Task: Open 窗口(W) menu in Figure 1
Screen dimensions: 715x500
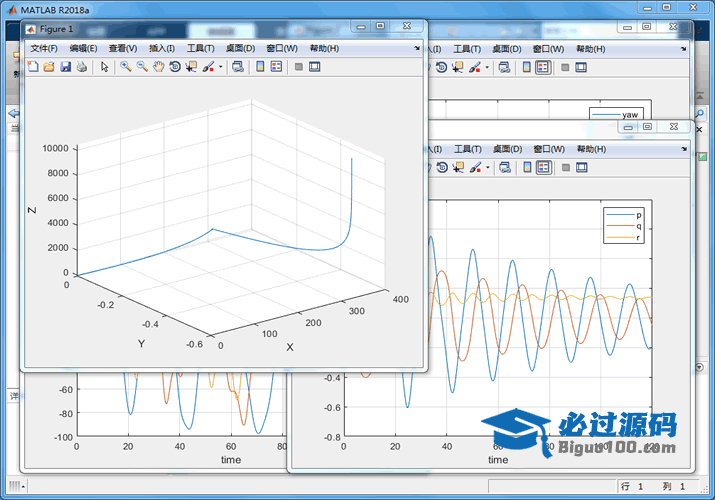Action: [282, 48]
